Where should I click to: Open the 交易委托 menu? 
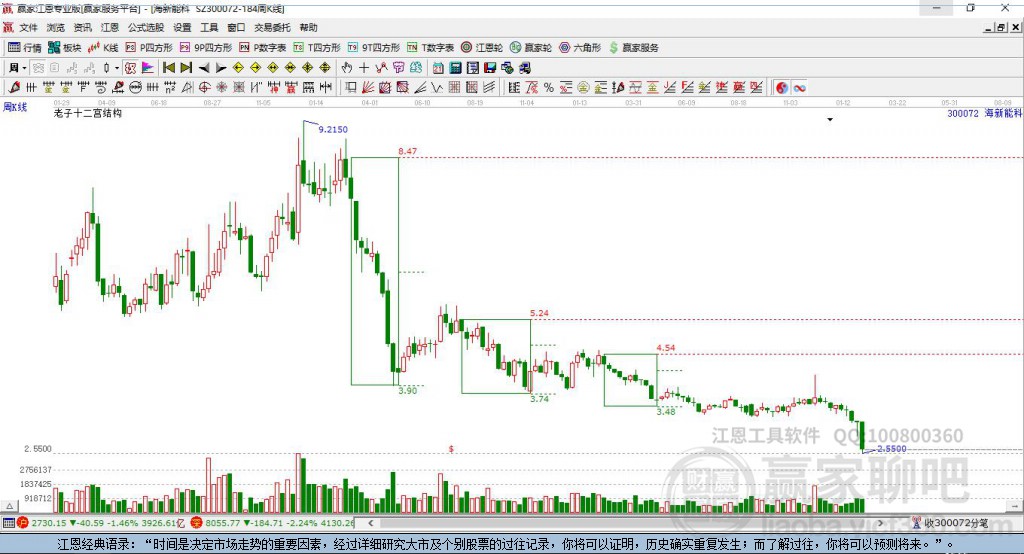tap(272, 27)
